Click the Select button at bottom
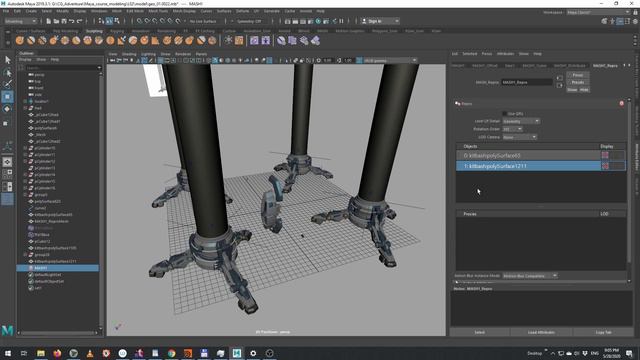640x360 pixels. tap(480, 332)
